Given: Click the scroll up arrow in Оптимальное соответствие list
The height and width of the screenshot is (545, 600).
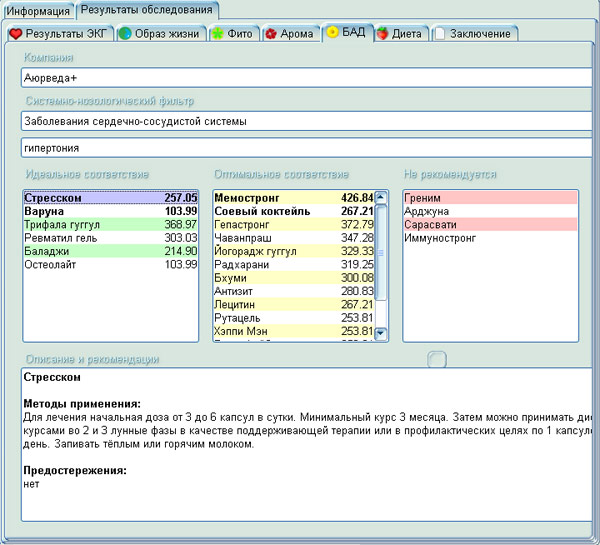Looking at the screenshot, I should tap(381, 198).
